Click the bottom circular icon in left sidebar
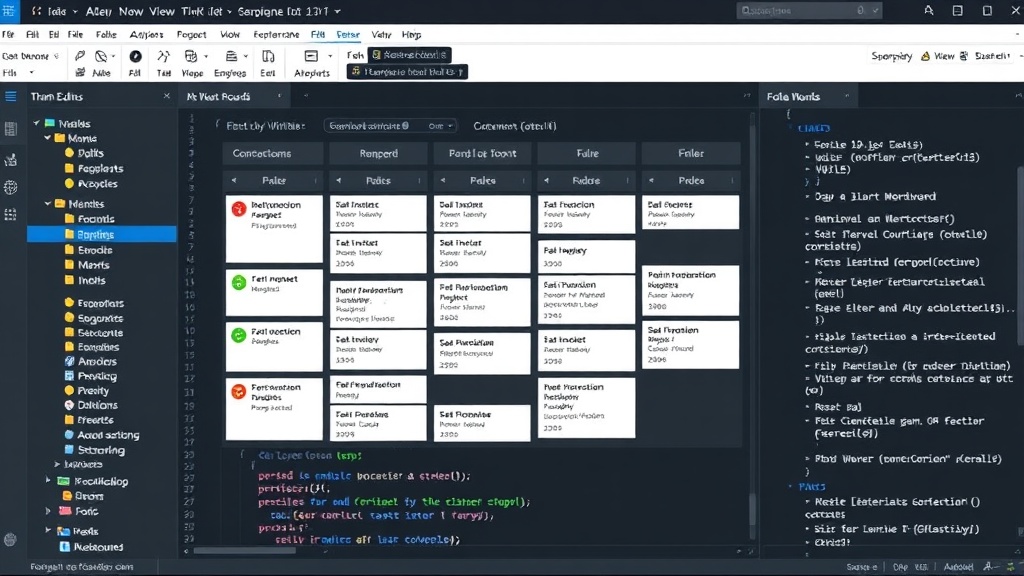This screenshot has height=576, width=1024. (x=10, y=539)
